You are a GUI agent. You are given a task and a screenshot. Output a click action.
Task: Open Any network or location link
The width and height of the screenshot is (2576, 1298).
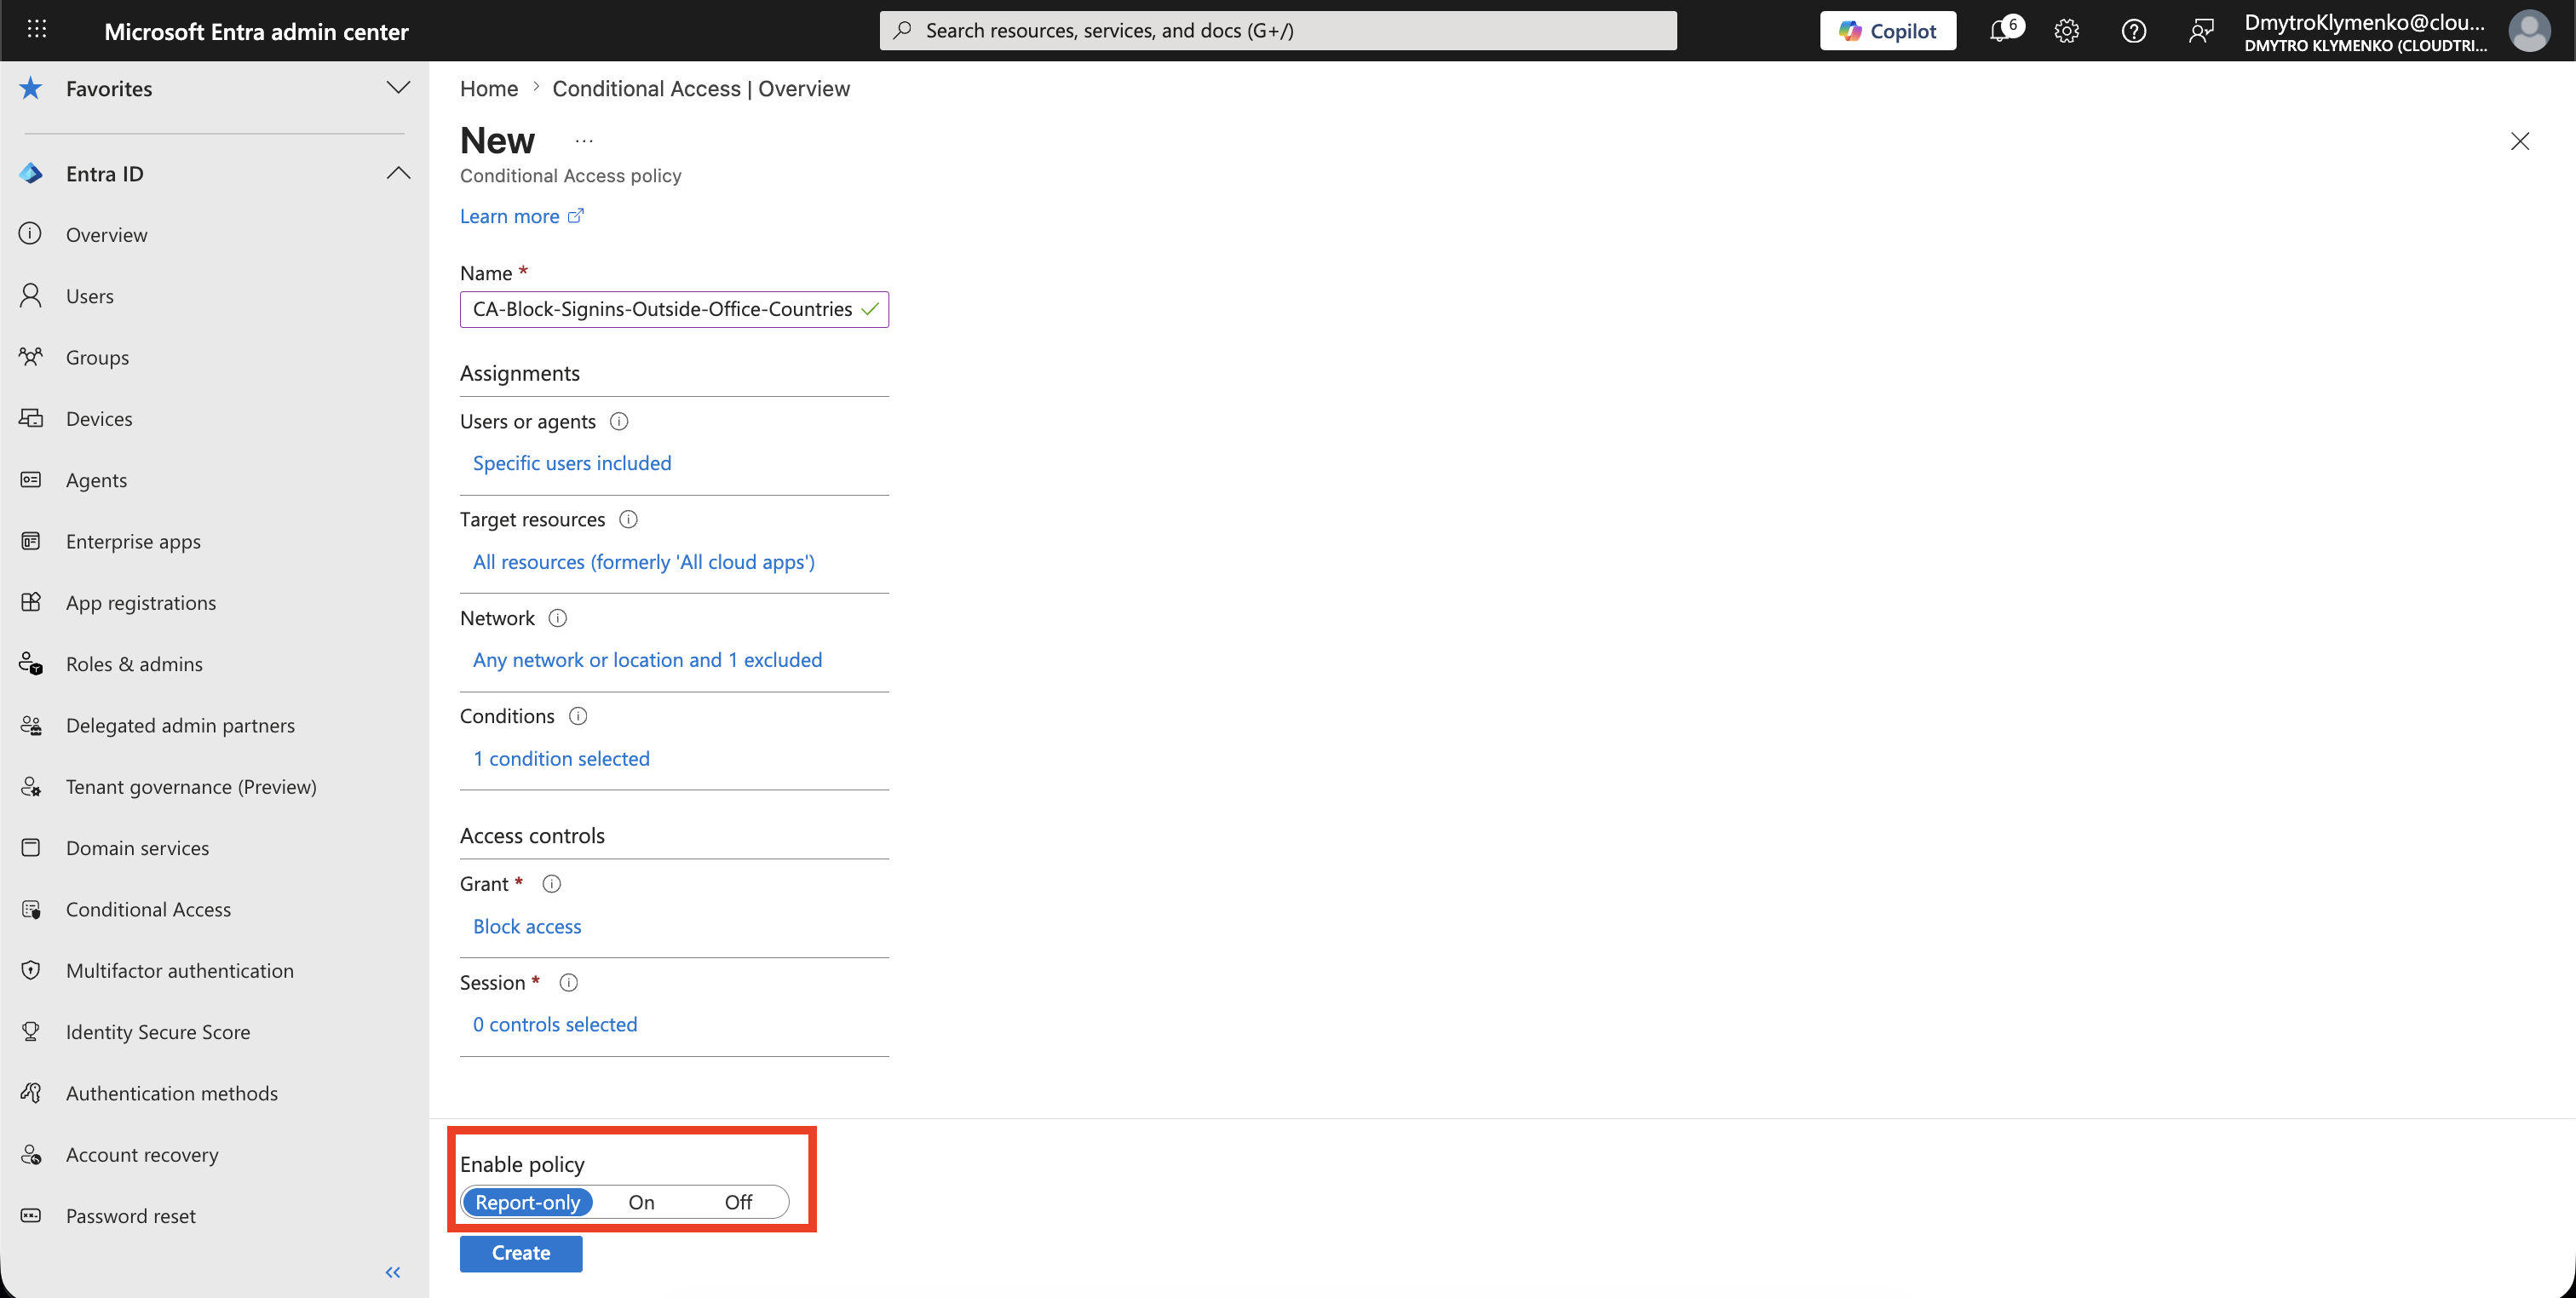(x=647, y=660)
